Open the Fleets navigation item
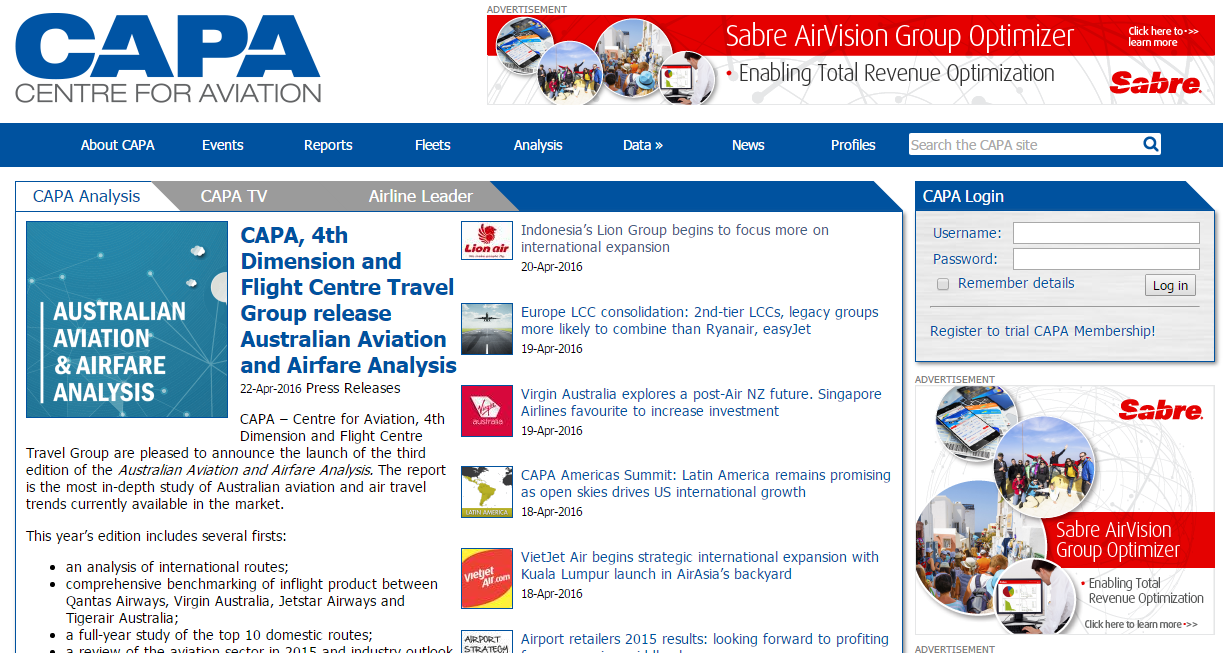Viewport: 1223px width, 653px height. coord(433,145)
